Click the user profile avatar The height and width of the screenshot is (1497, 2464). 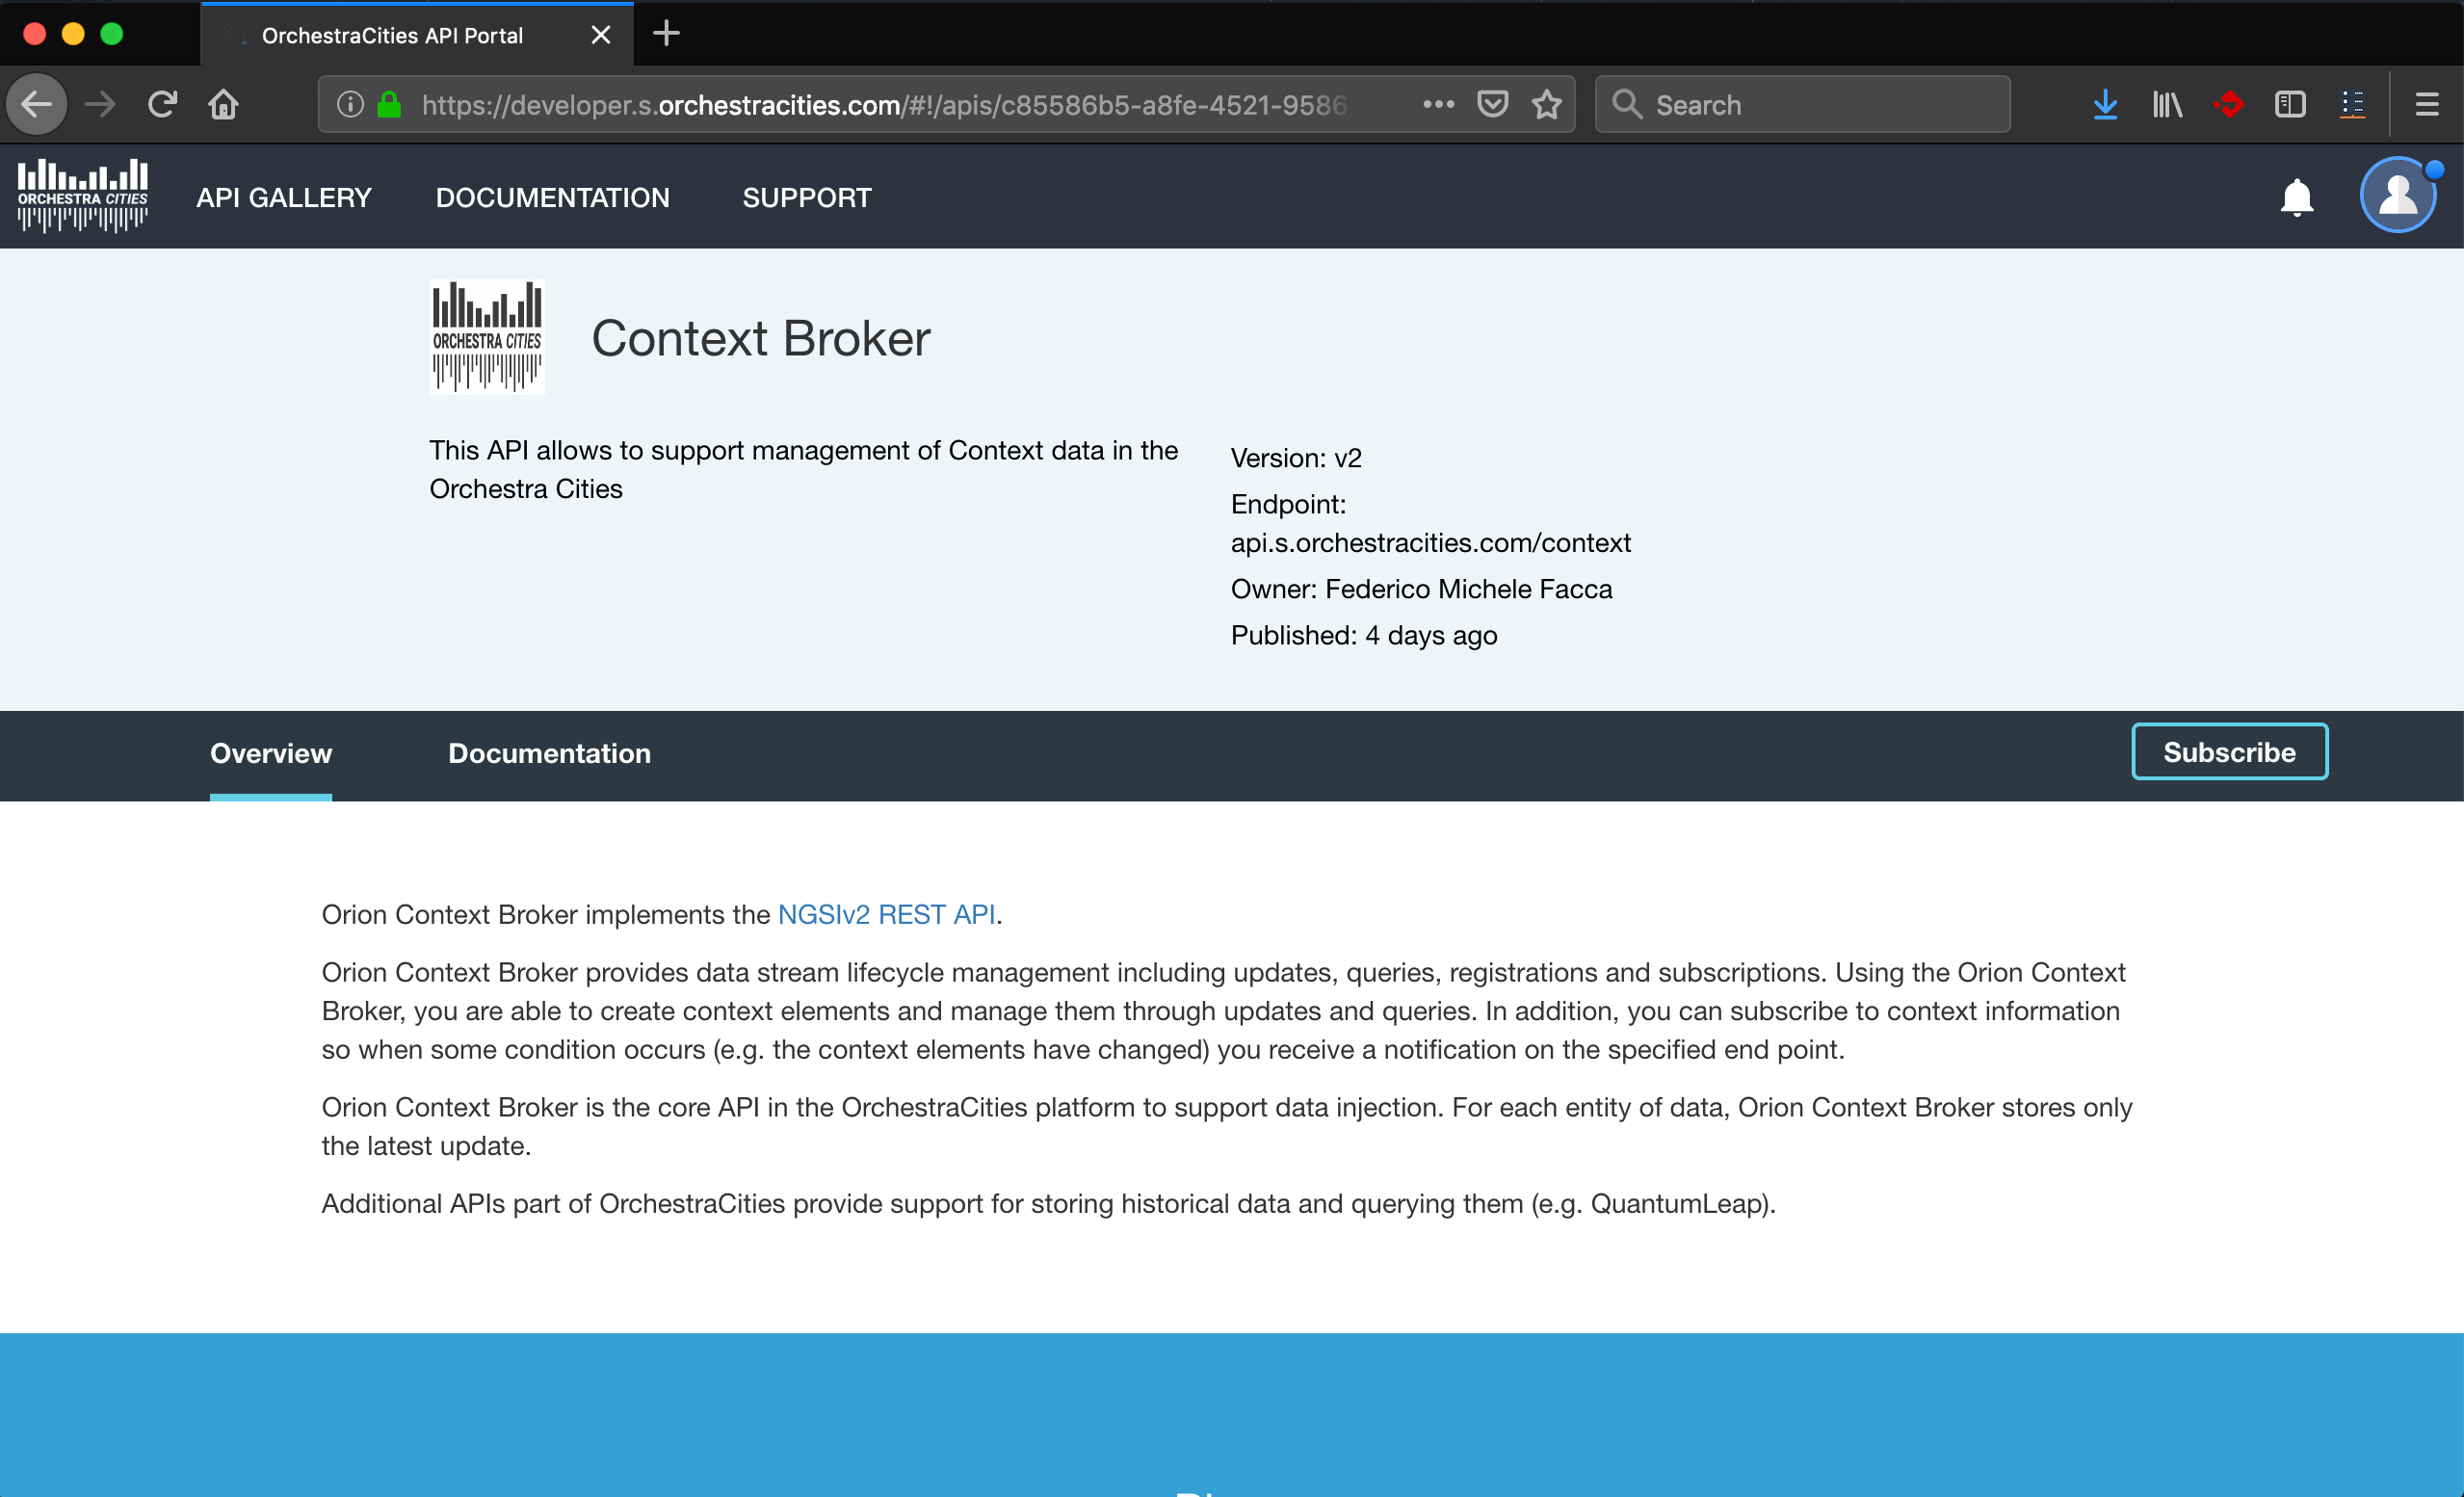pos(2397,195)
